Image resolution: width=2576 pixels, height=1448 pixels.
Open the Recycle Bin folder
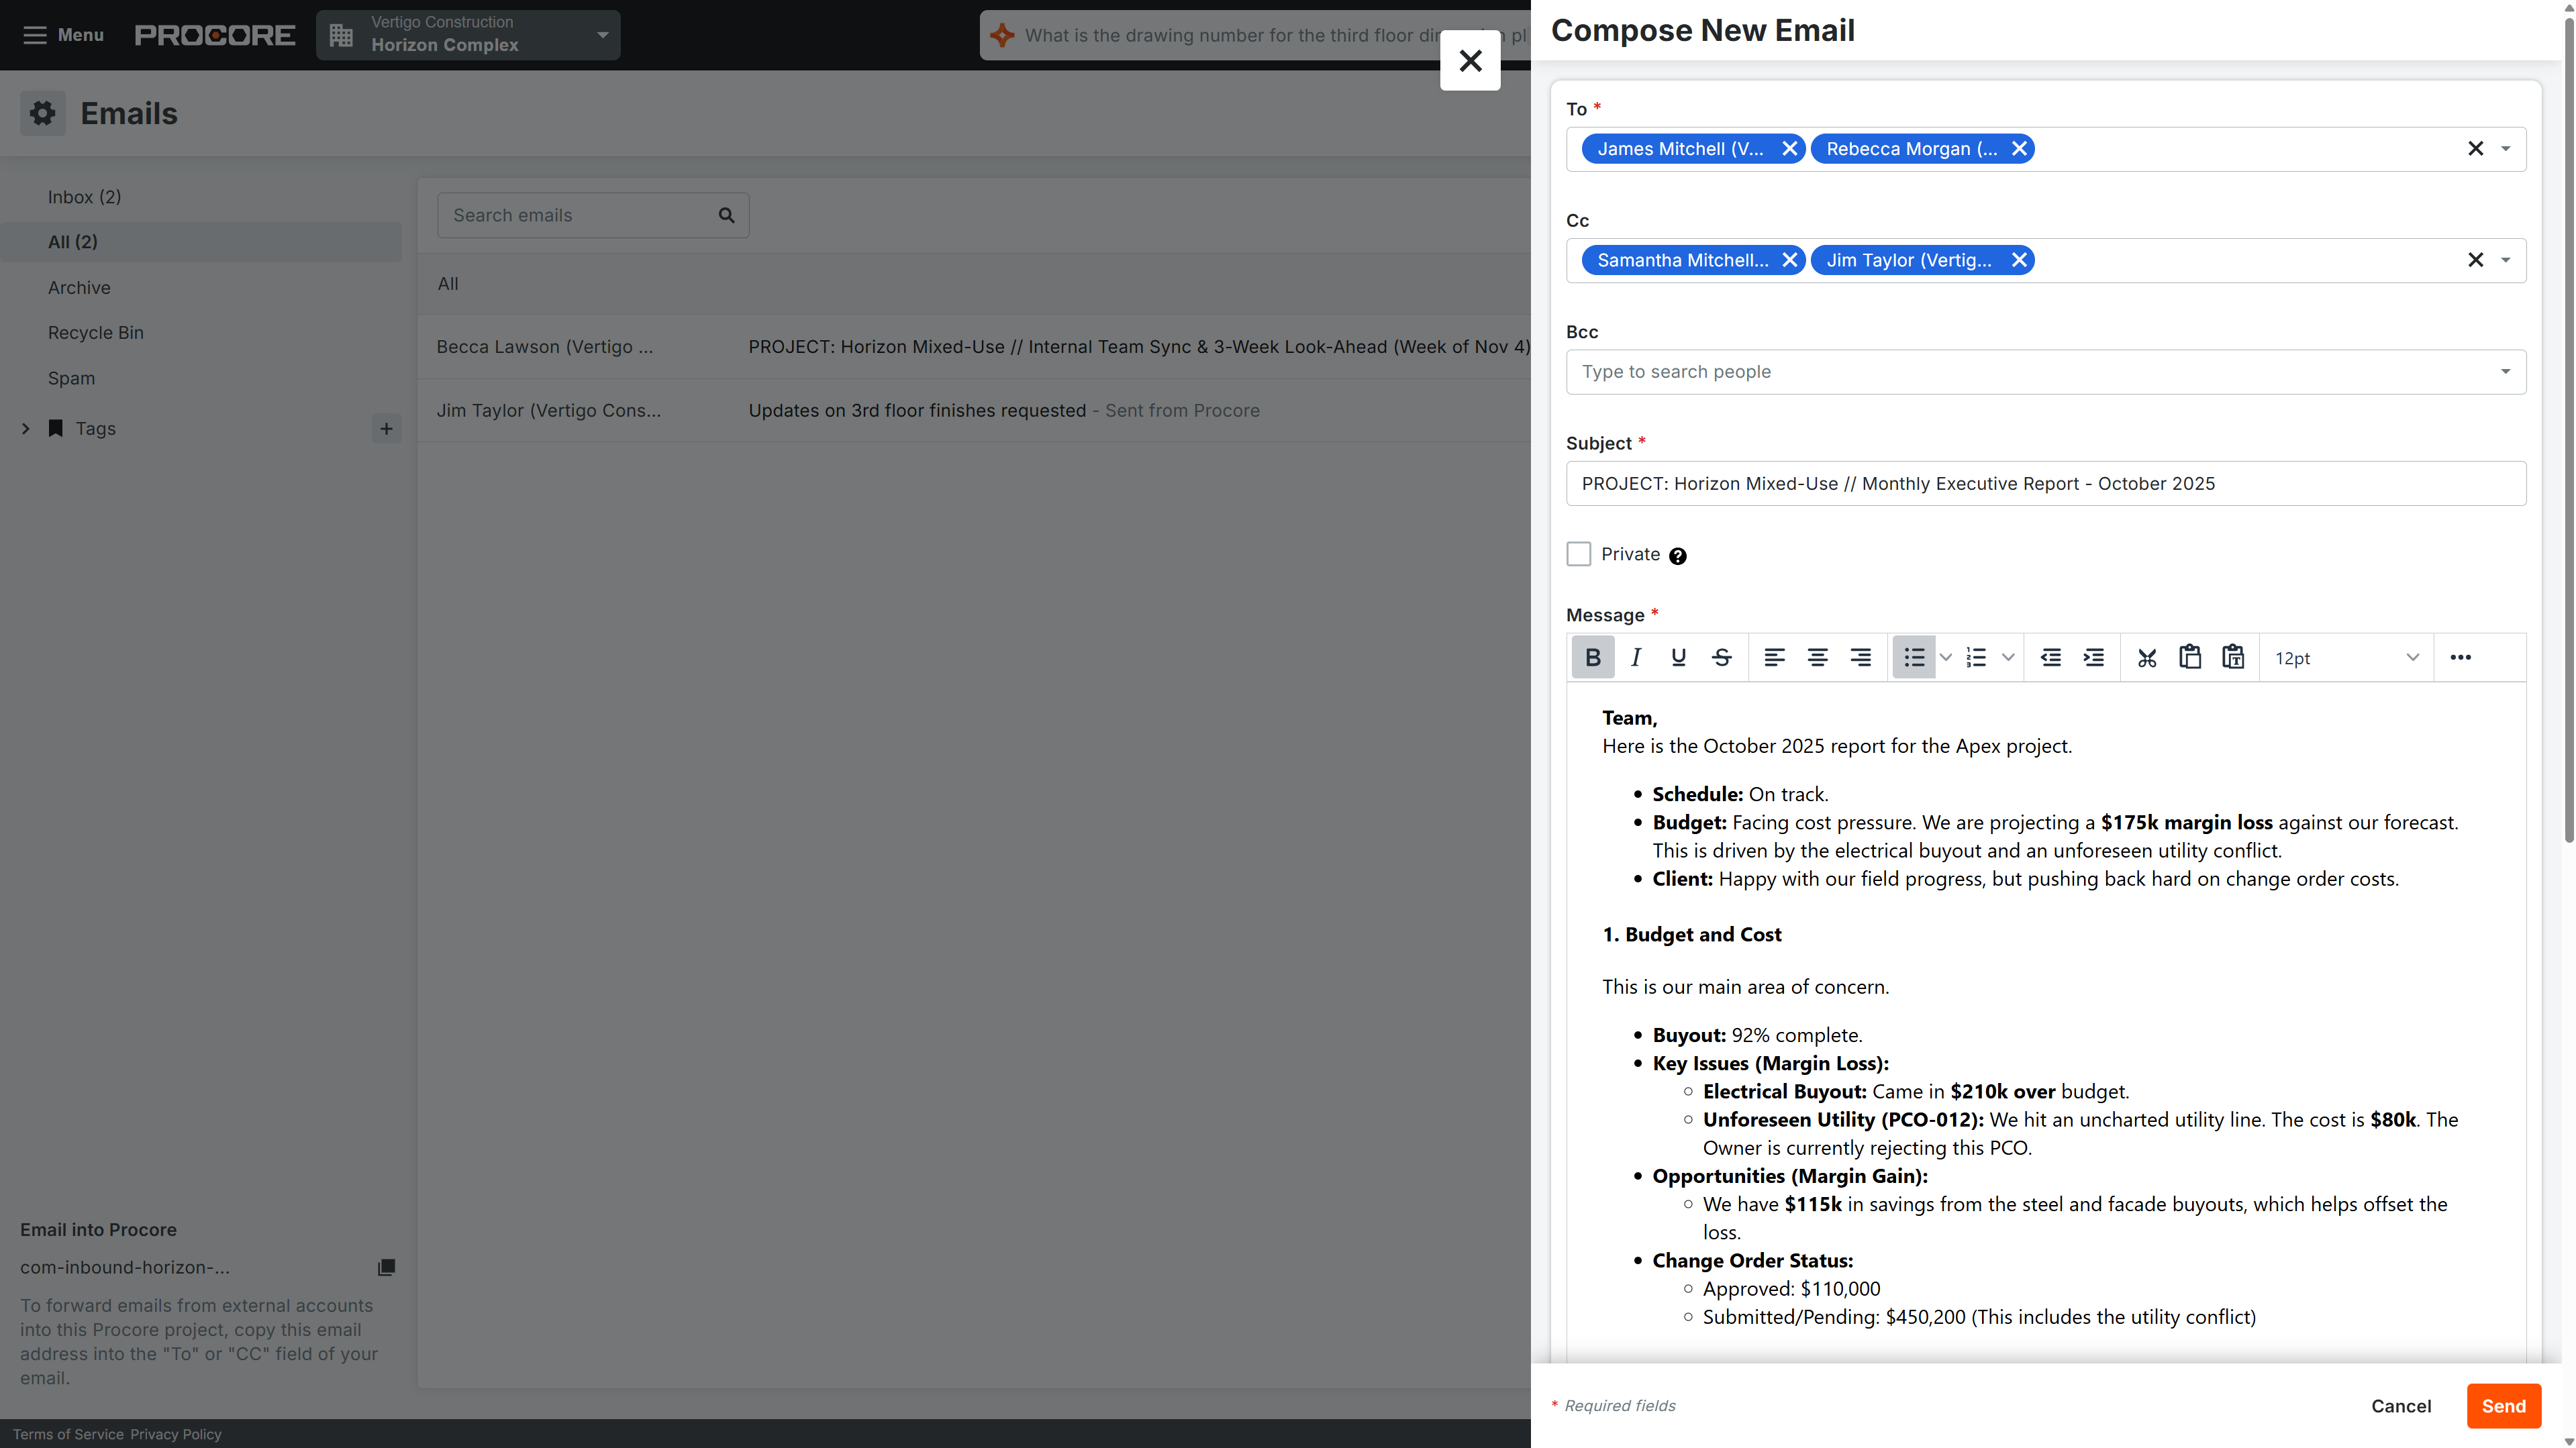96,332
